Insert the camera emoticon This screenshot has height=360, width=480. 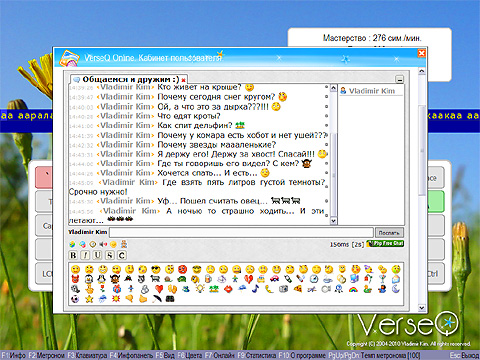(x=283, y=289)
